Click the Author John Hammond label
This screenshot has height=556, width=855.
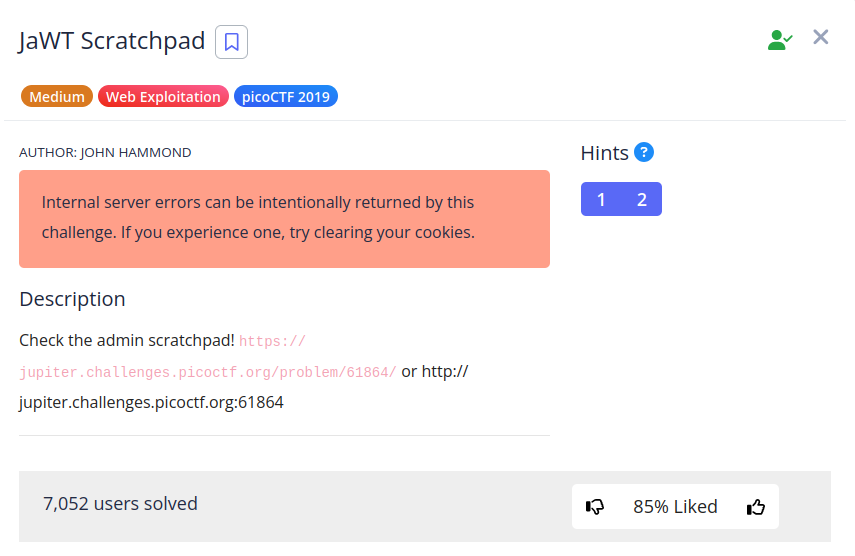coord(105,153)
